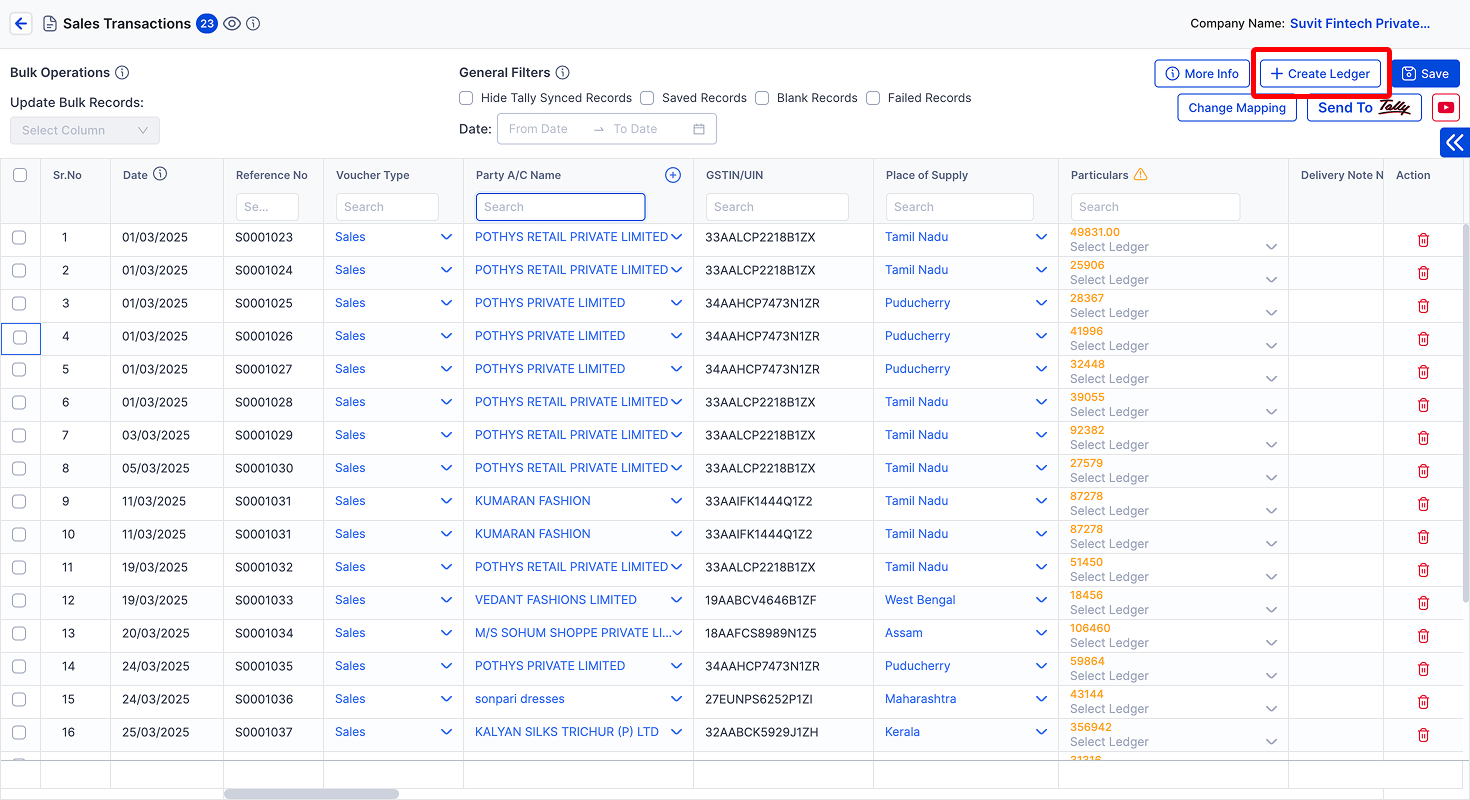Focus the Particulars search field

tap(1155, 207)
